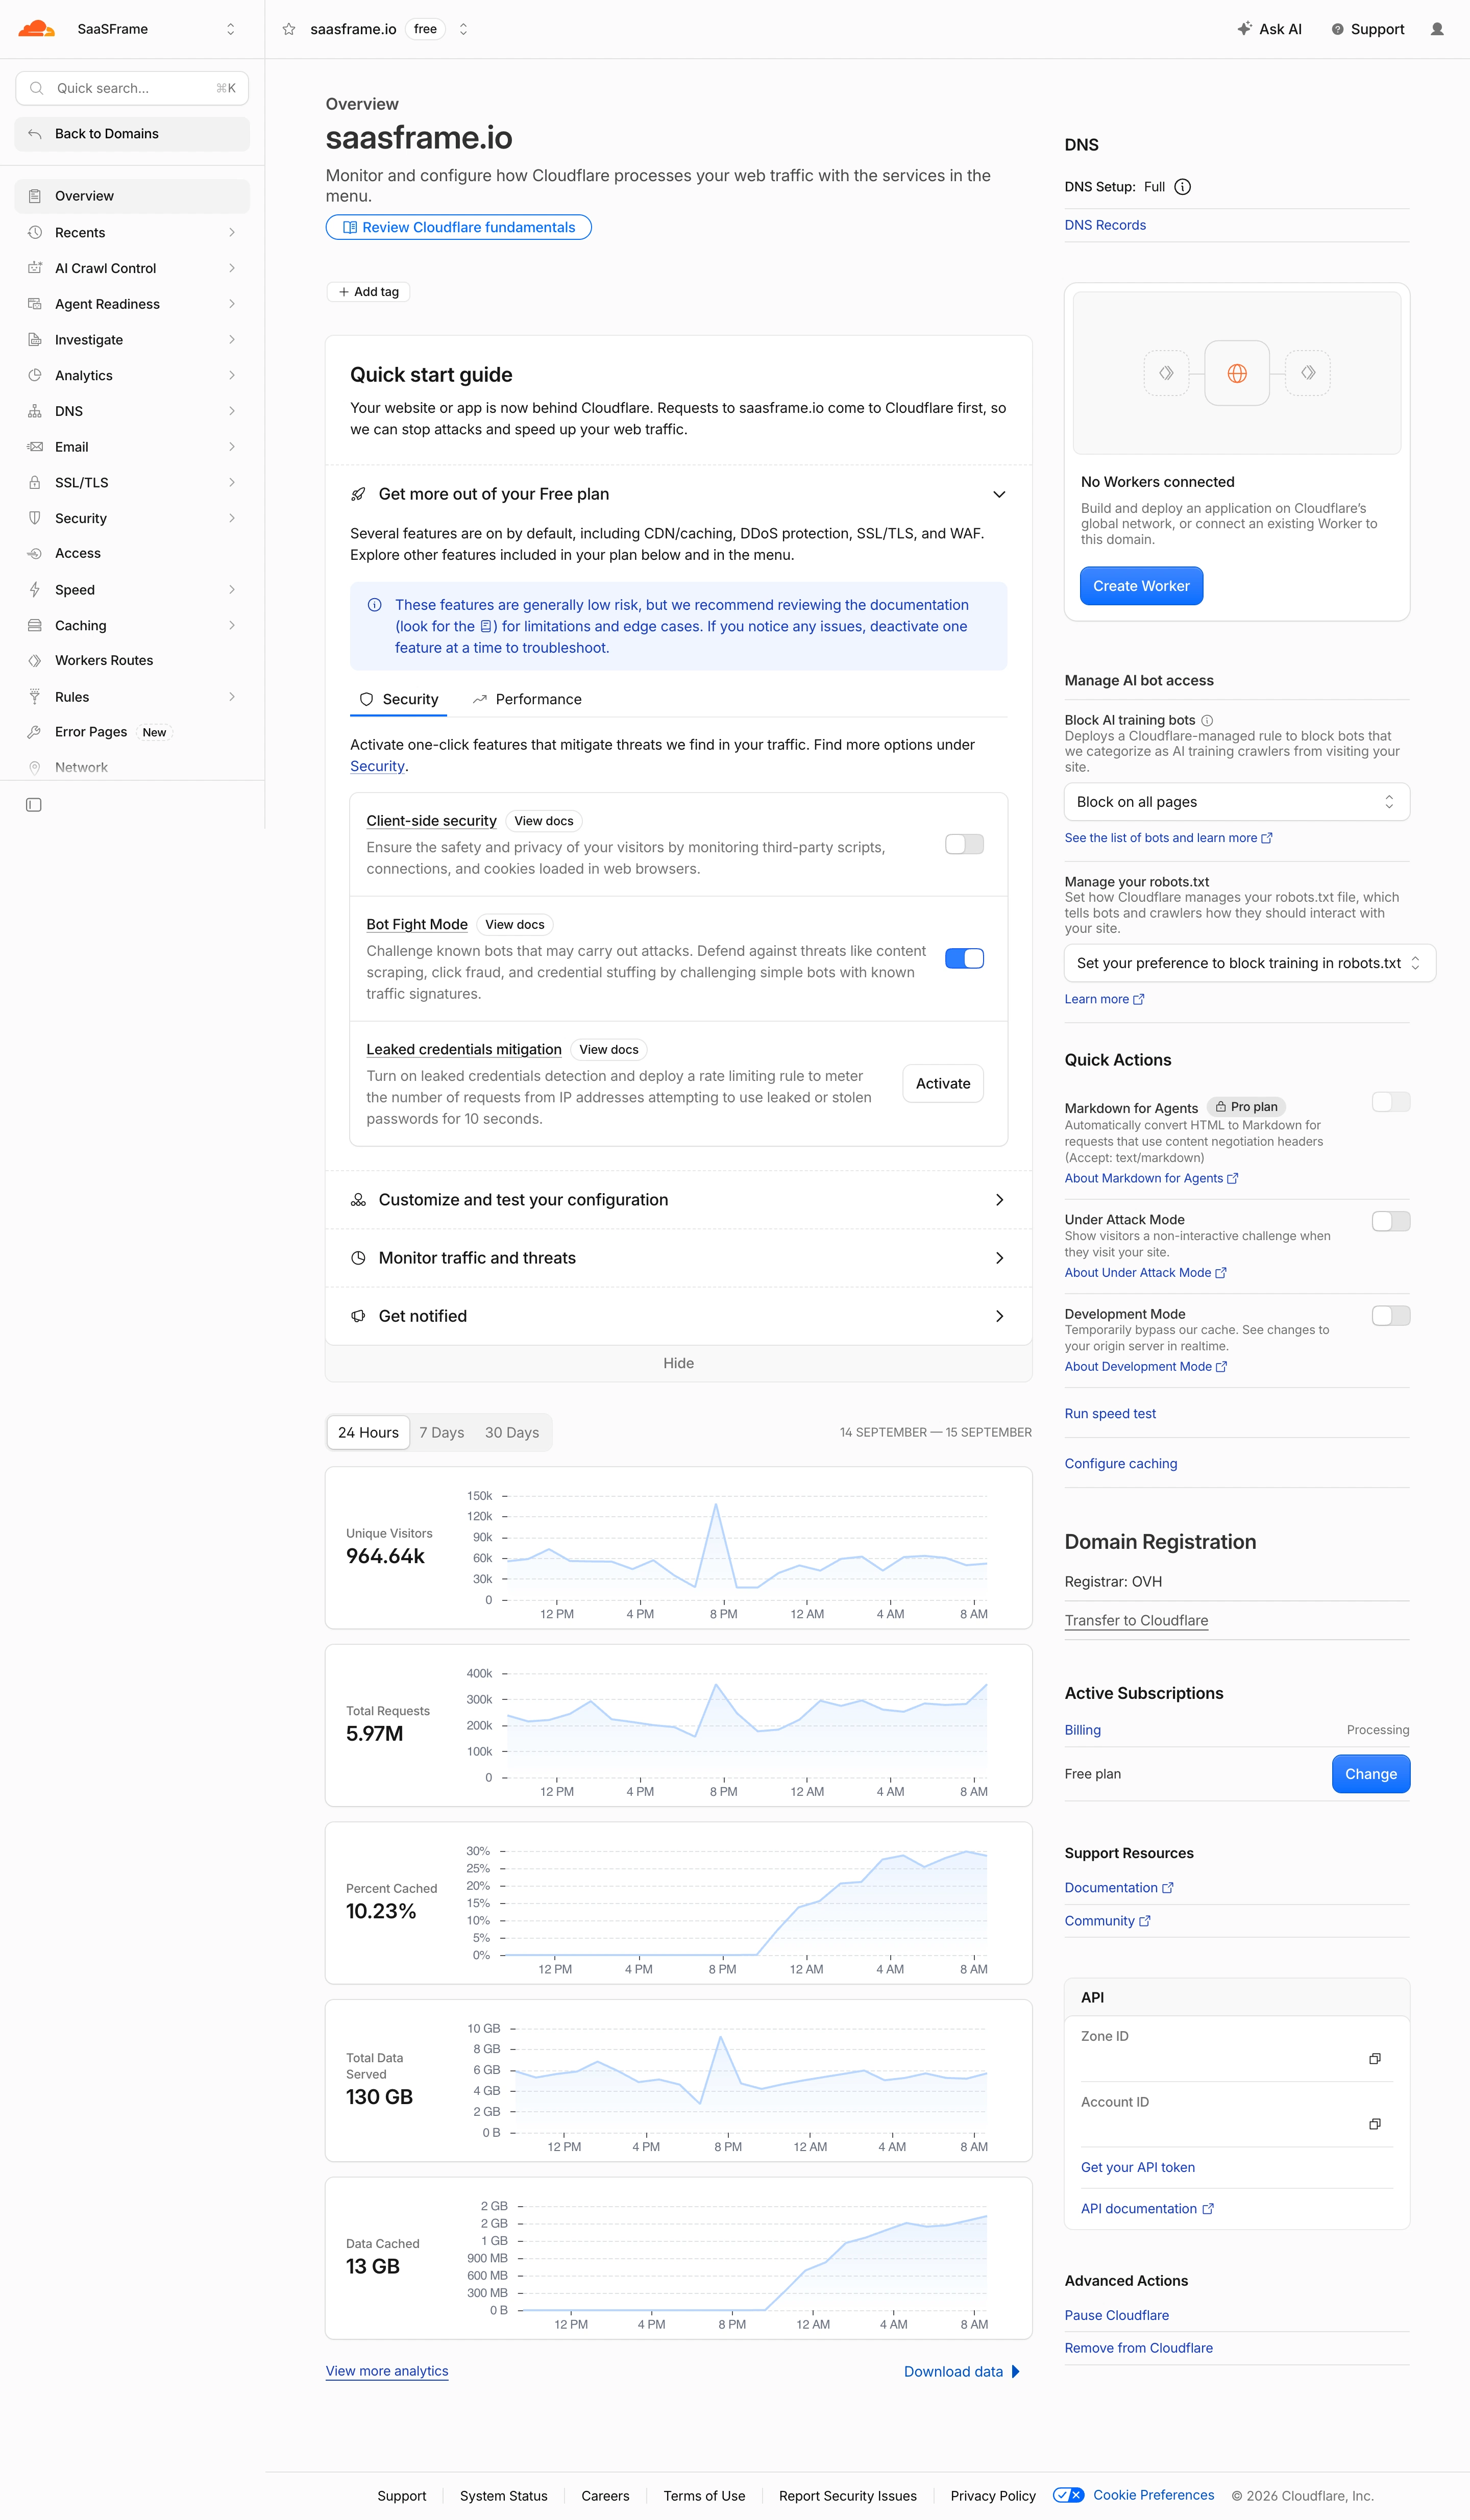Open the DNS Records link

(1105, 225)
